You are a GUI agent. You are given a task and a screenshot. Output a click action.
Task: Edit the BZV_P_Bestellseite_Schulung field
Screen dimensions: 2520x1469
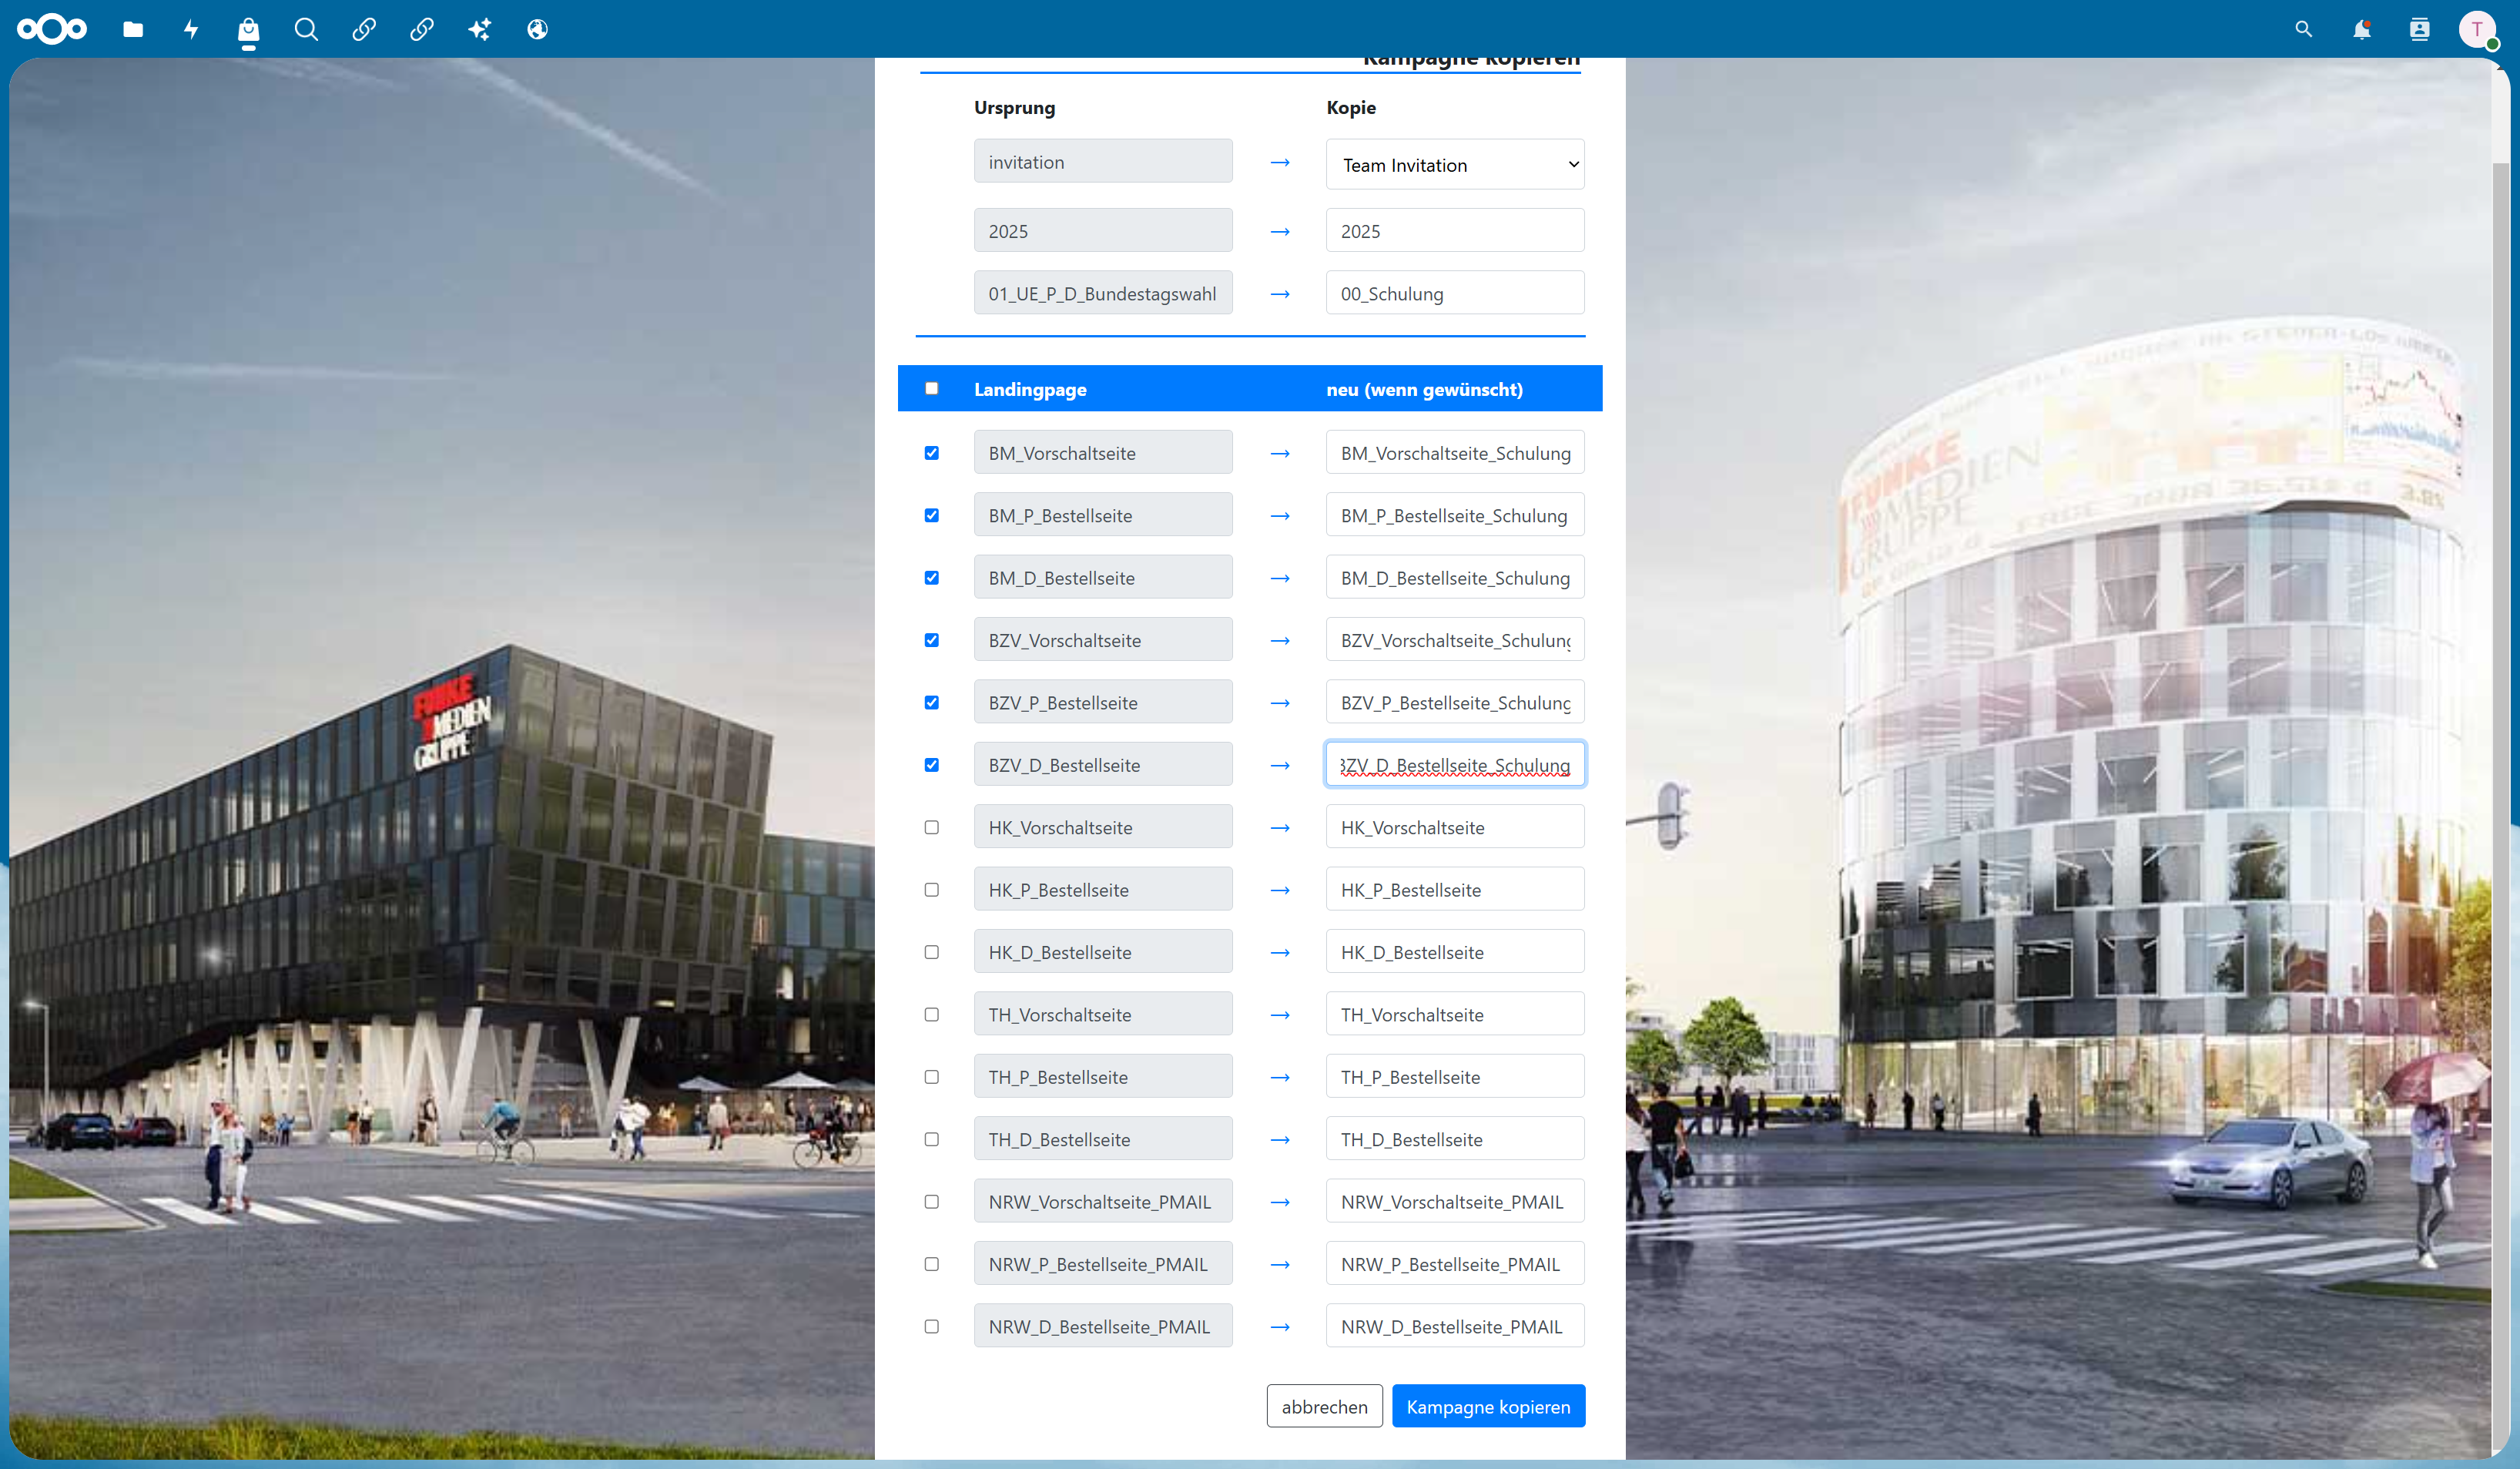click(x=1455, y=702)
